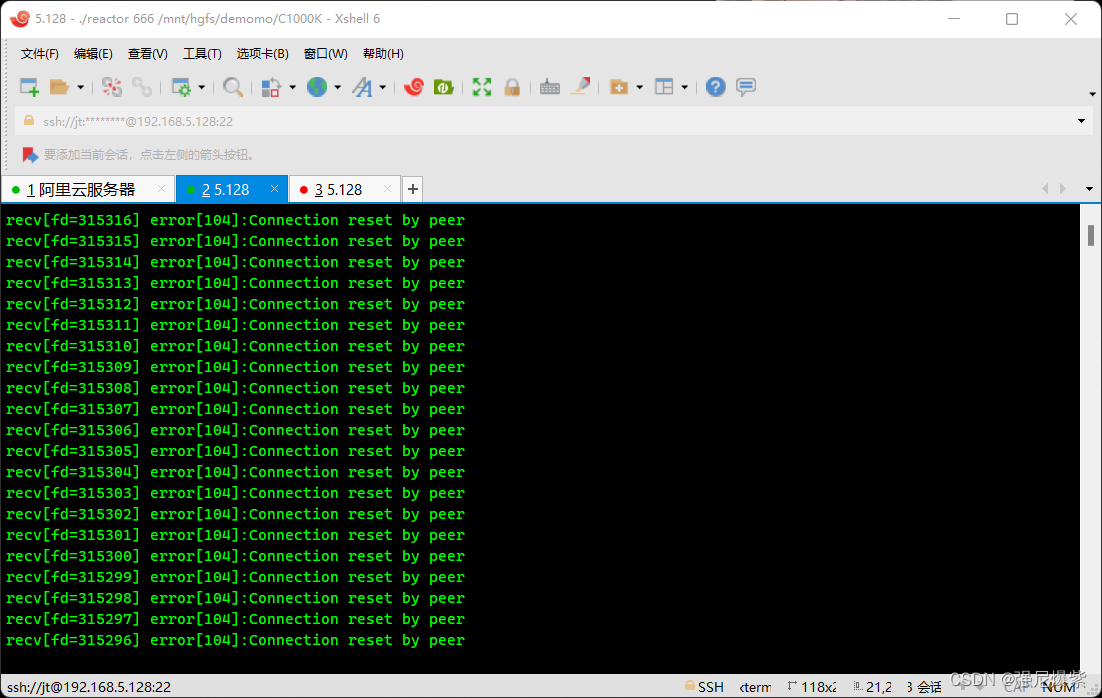Expand the folder dropdown arrow
The image size is (1102, 698).
click(x=640, y=87)
